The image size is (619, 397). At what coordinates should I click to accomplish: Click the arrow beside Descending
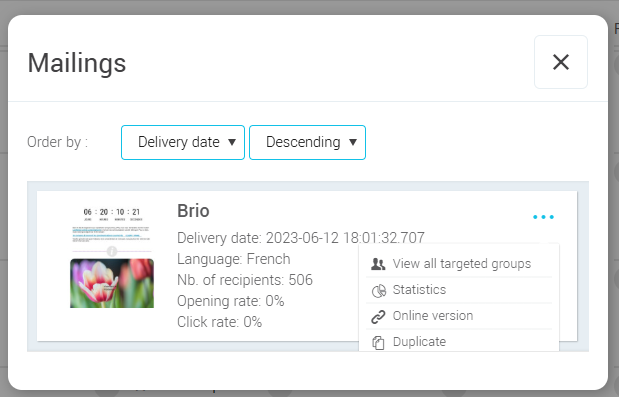[x=353, y=142]
